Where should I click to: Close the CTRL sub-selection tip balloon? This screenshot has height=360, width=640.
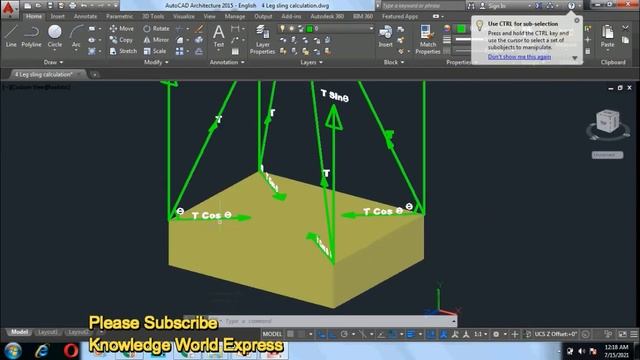coord(577,20)
